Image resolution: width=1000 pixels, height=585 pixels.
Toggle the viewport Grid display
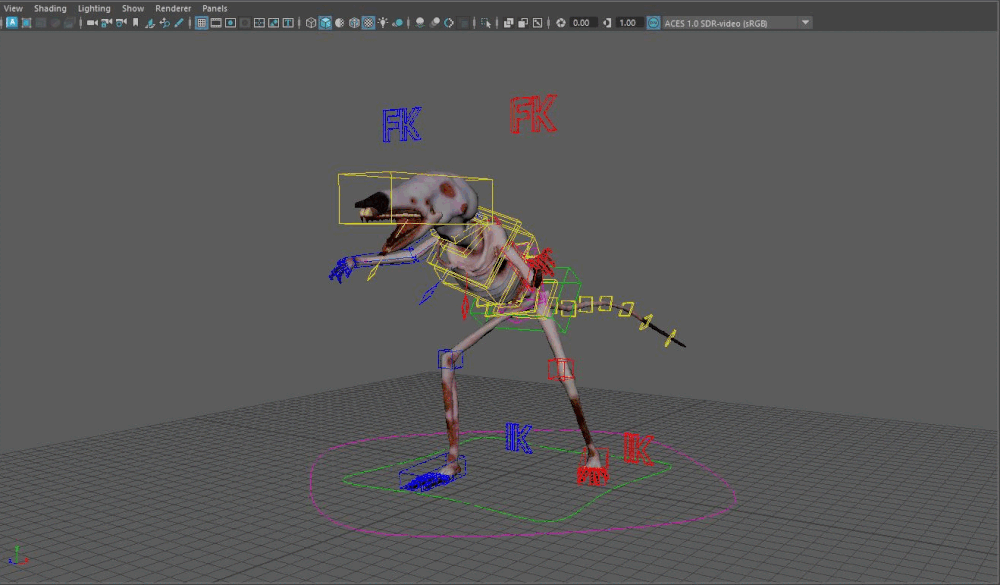[x=202, y=23]
